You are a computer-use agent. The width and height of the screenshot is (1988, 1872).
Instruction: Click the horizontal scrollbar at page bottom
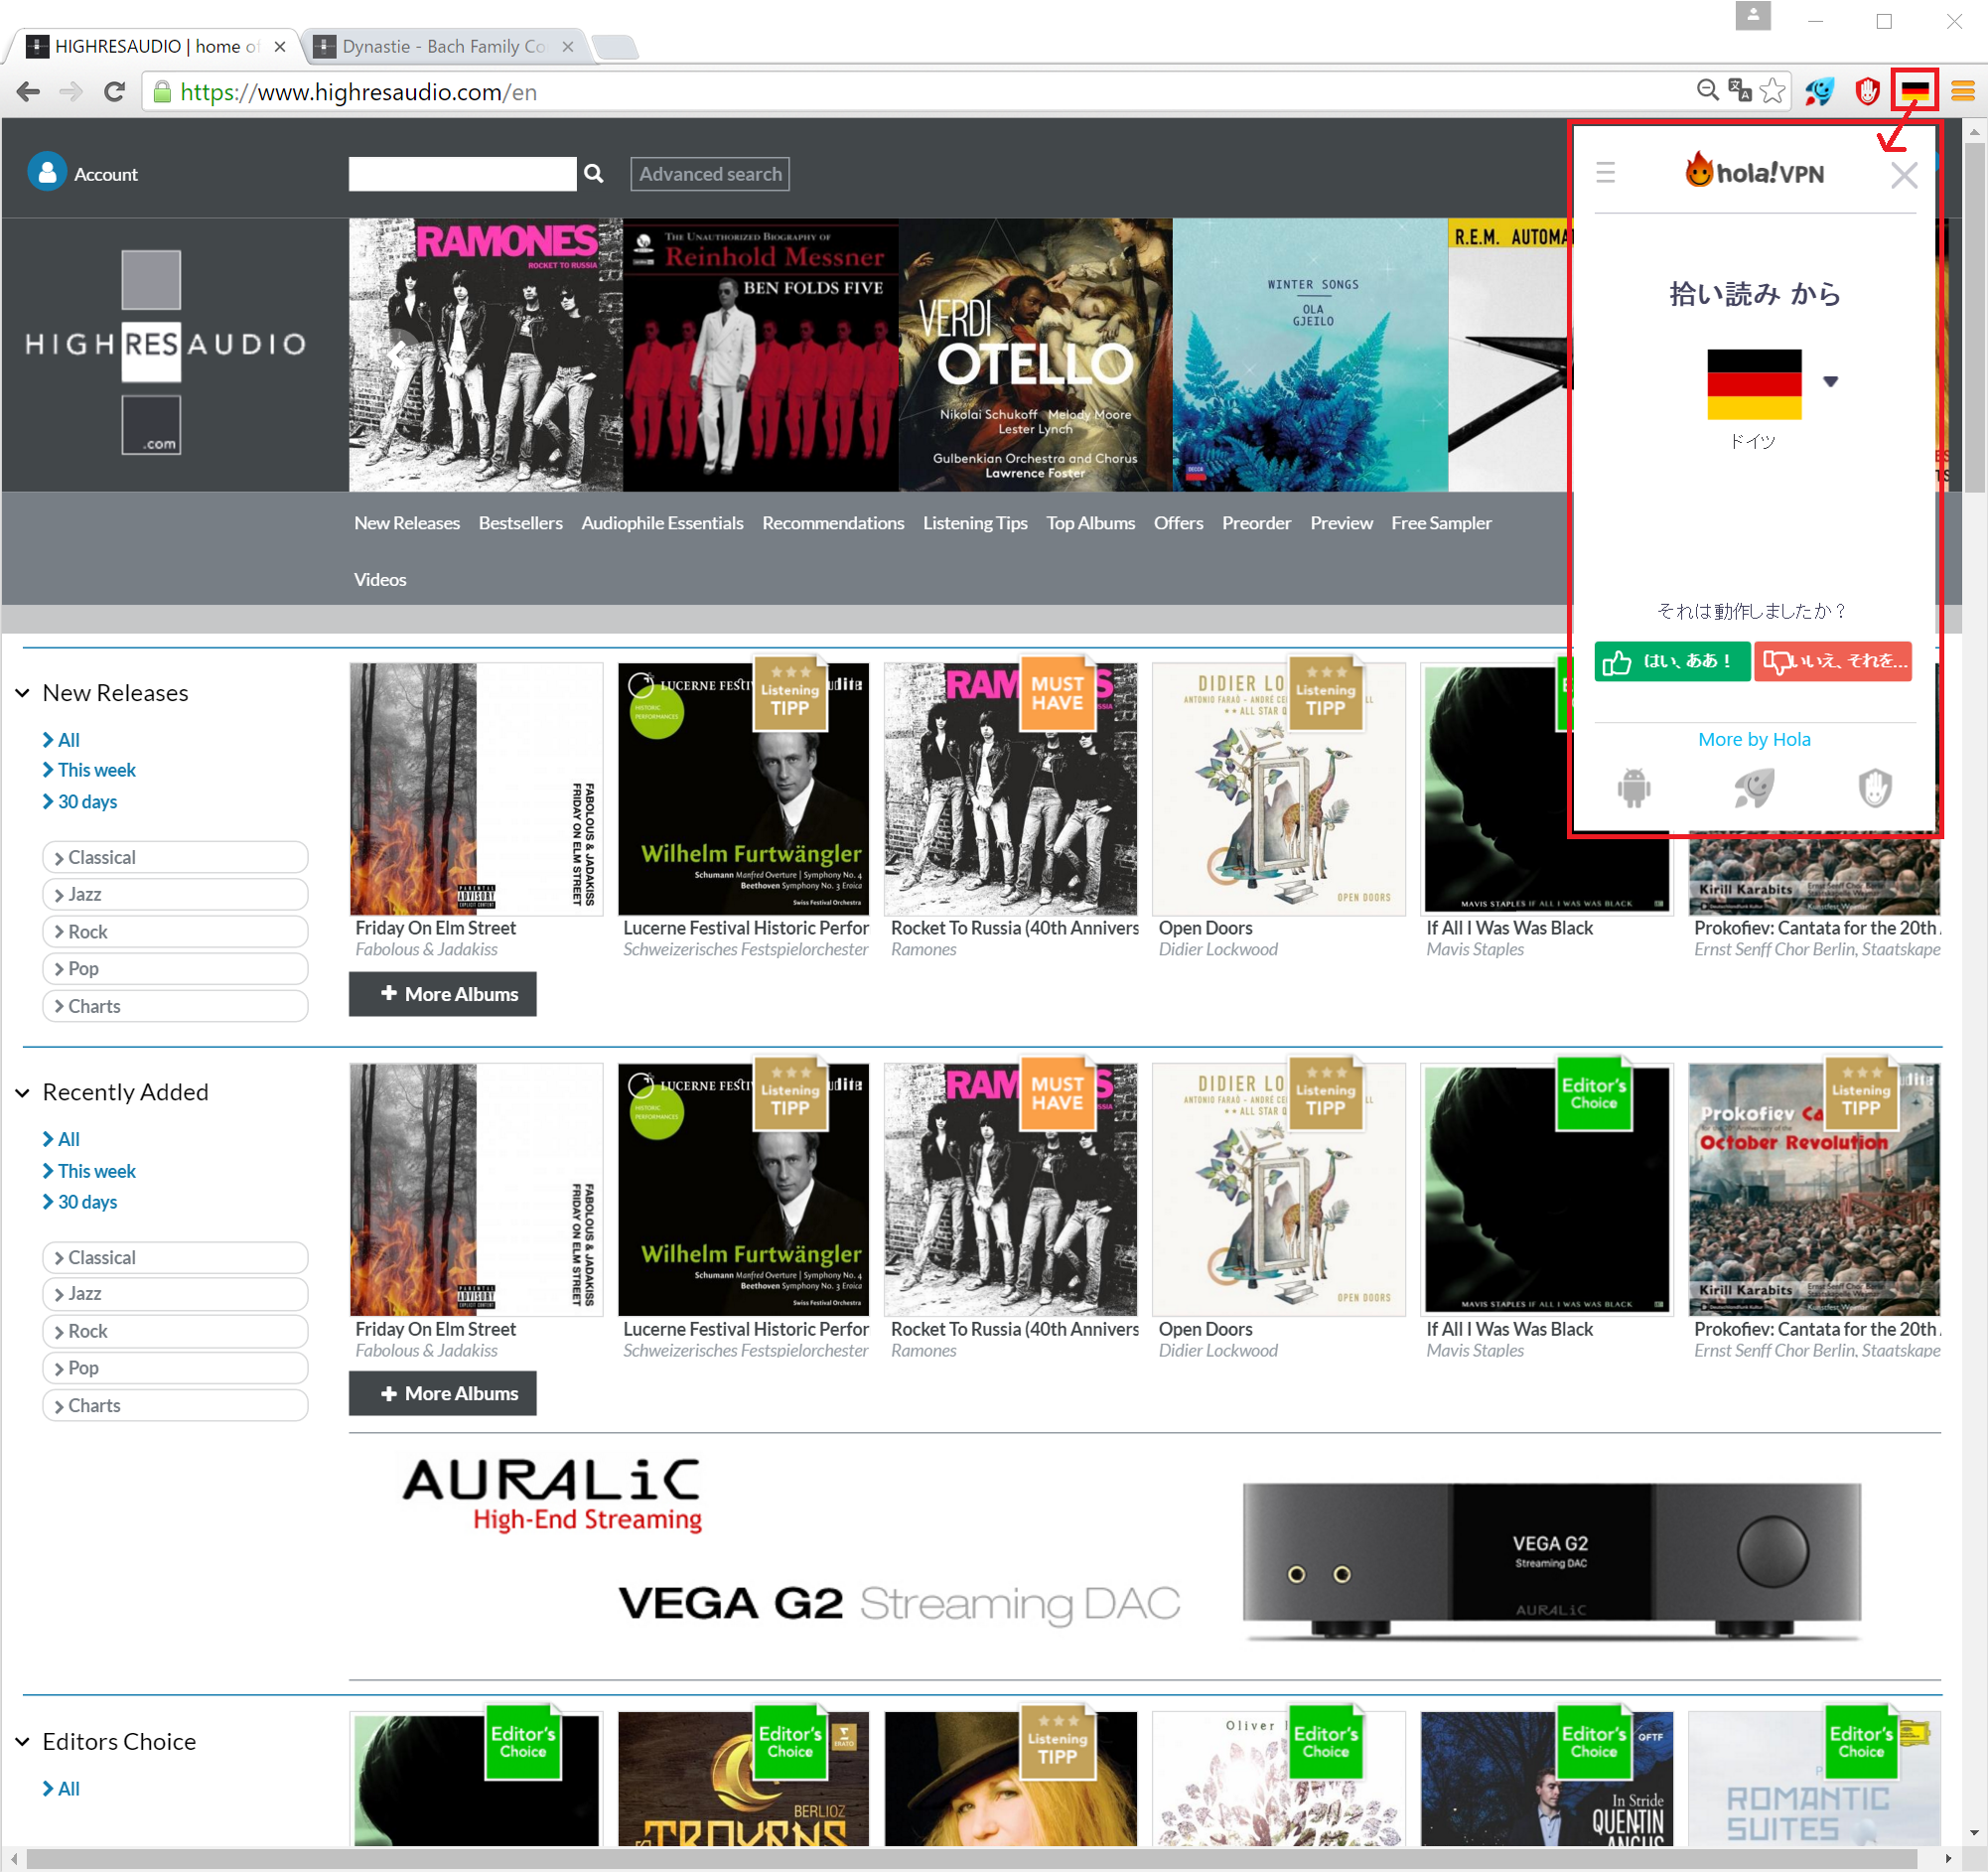point(970,1858)
